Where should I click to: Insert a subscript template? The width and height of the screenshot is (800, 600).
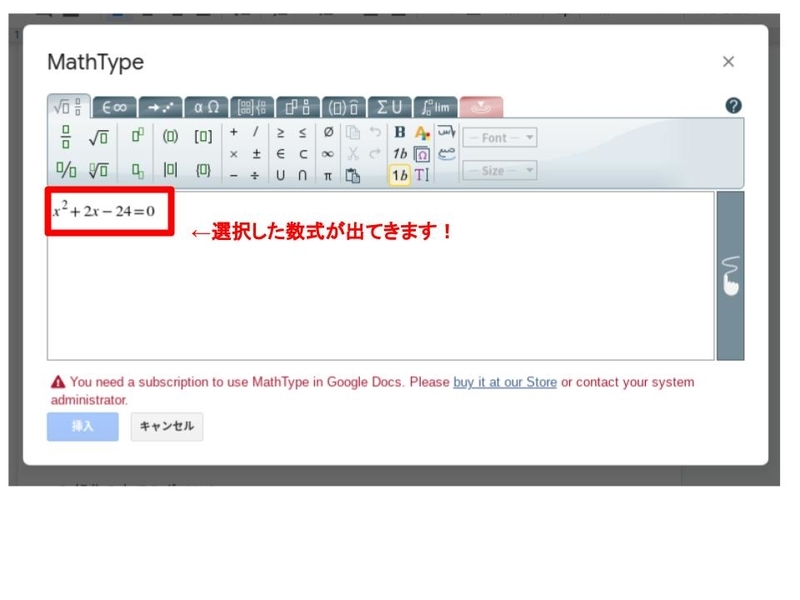tap(138, 170)
